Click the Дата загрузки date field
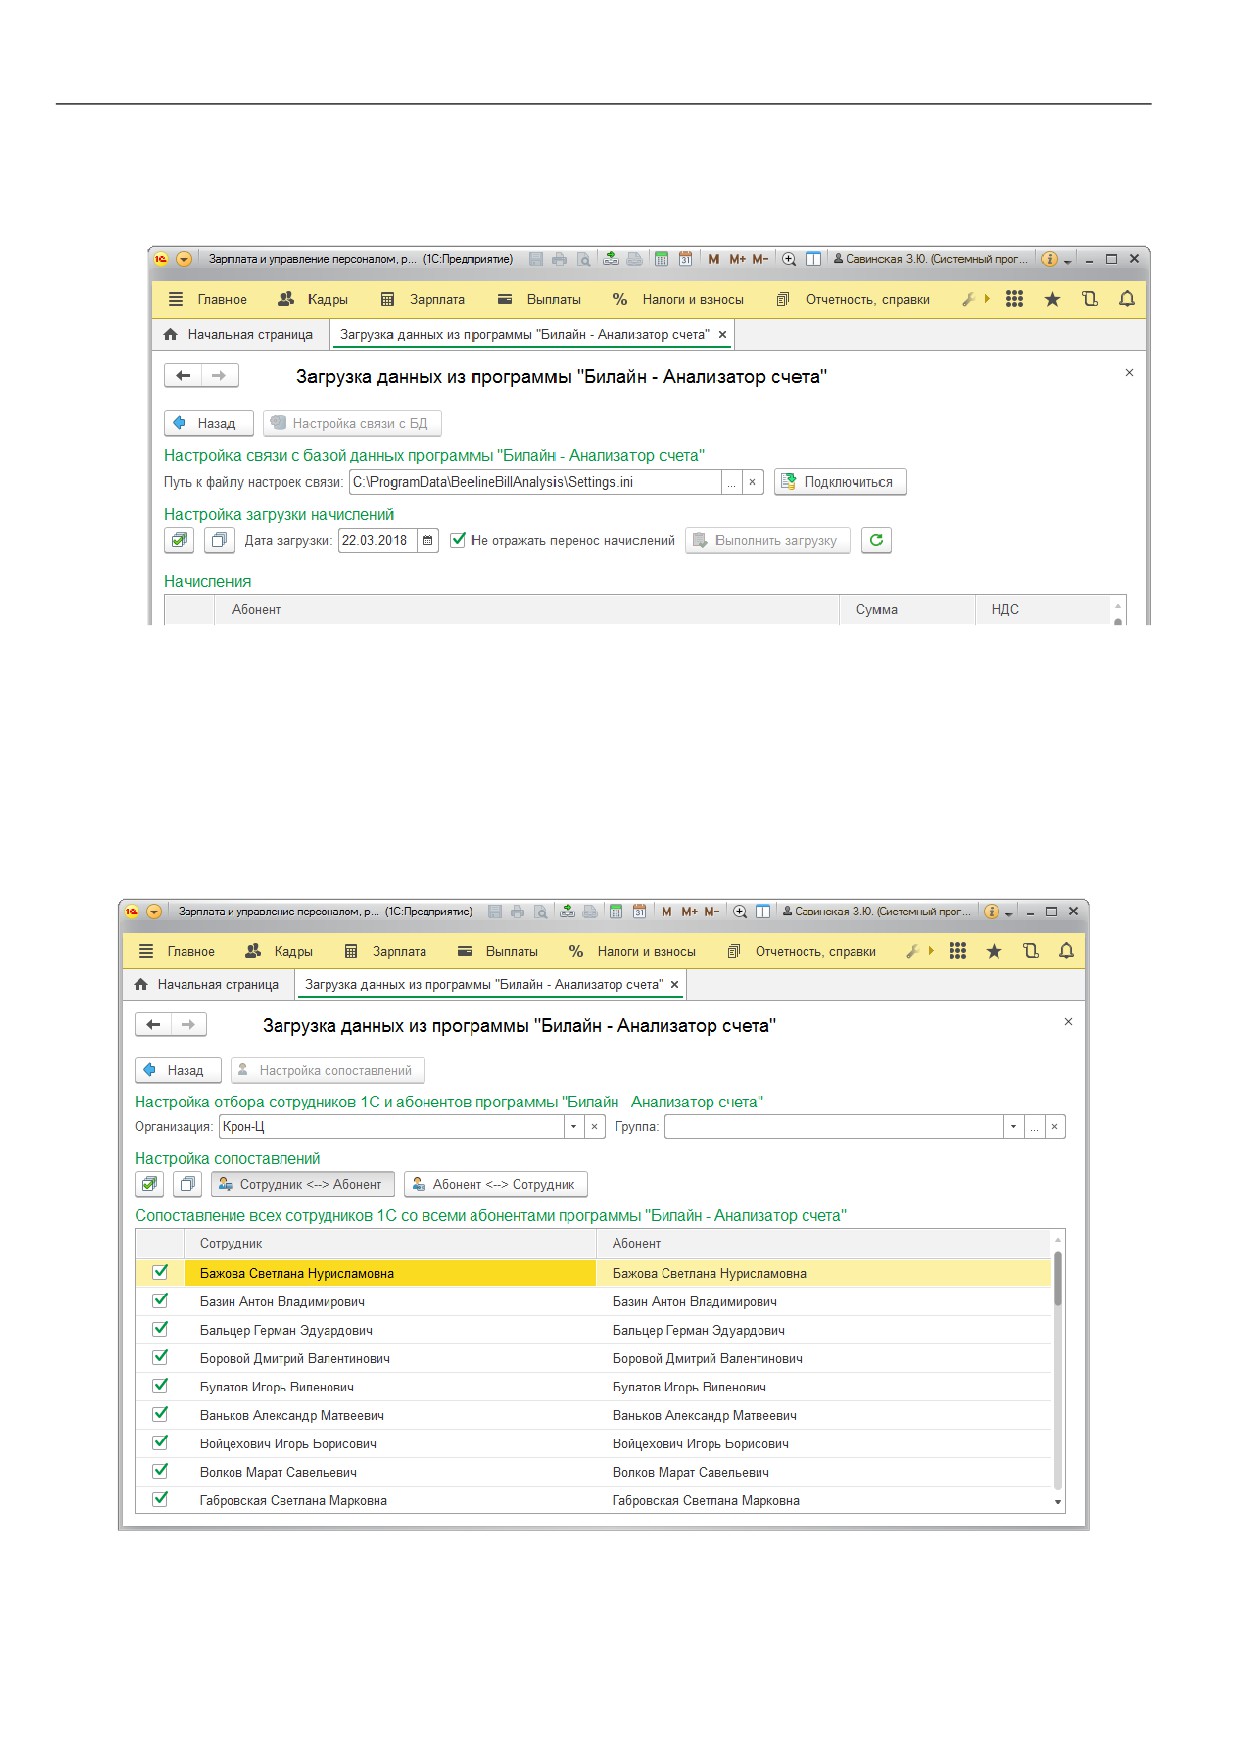1239x1752 pixels. pyautogui.click(x=378, y=541)
